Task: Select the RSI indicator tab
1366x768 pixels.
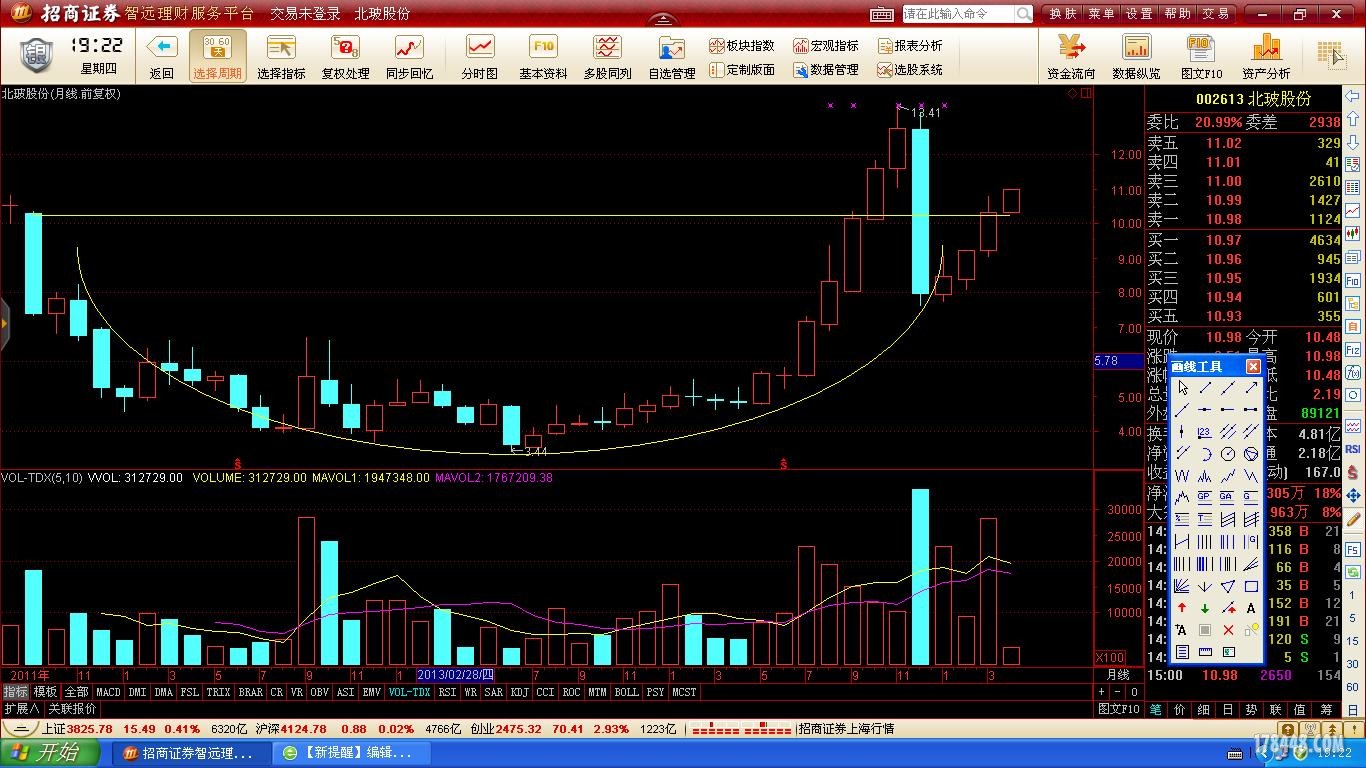Action: [x=446, y=692]
